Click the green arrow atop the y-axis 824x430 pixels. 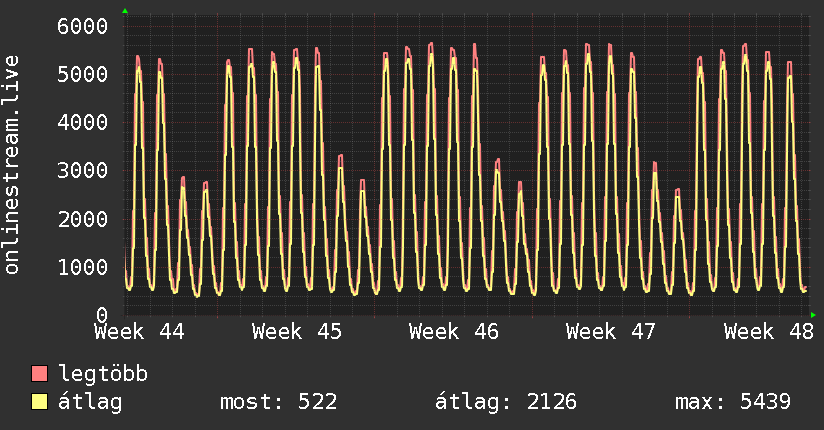125,11
